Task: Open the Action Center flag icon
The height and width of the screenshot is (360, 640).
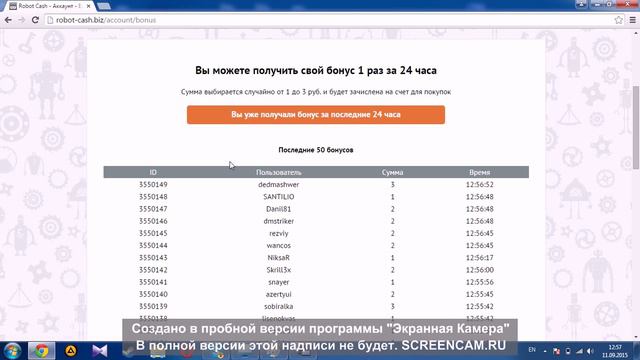Action: [x=556, y=351]
